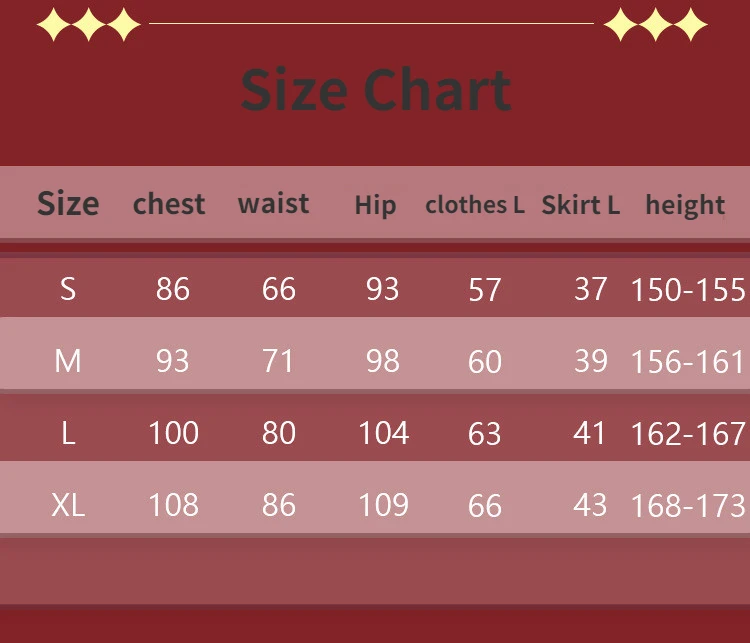
Task: Select the 156-161 height range
Action: point(688,361)
